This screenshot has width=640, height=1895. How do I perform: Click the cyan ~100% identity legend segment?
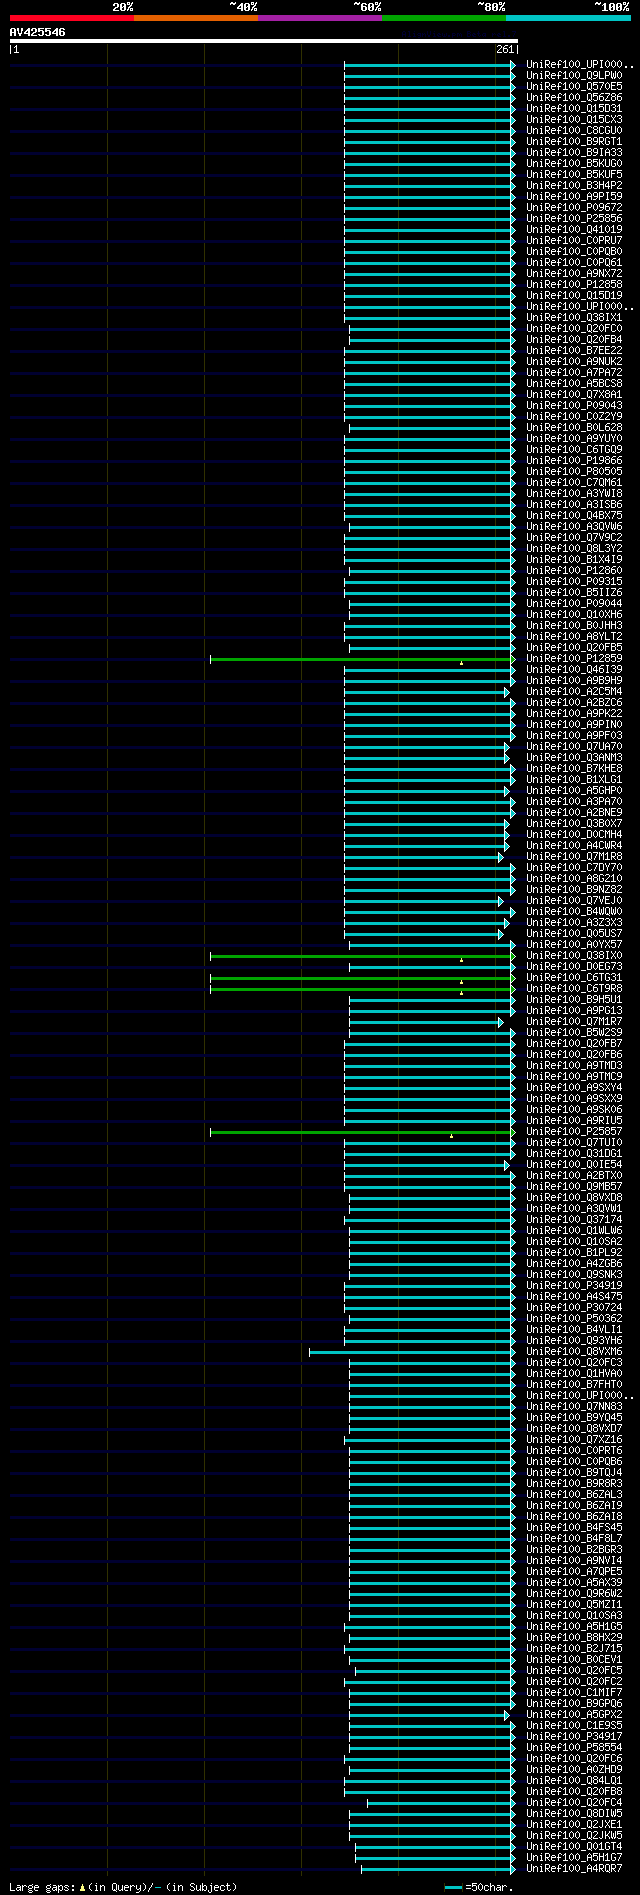(x=568, y=18)
